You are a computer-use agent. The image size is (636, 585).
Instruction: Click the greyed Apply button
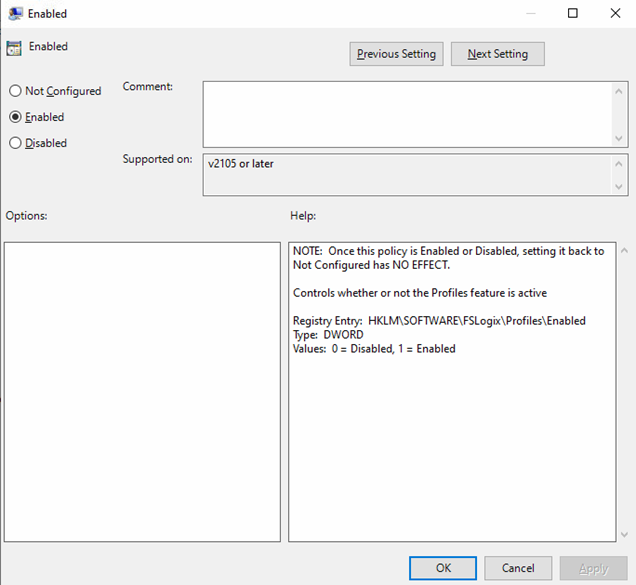pos(593,568)
